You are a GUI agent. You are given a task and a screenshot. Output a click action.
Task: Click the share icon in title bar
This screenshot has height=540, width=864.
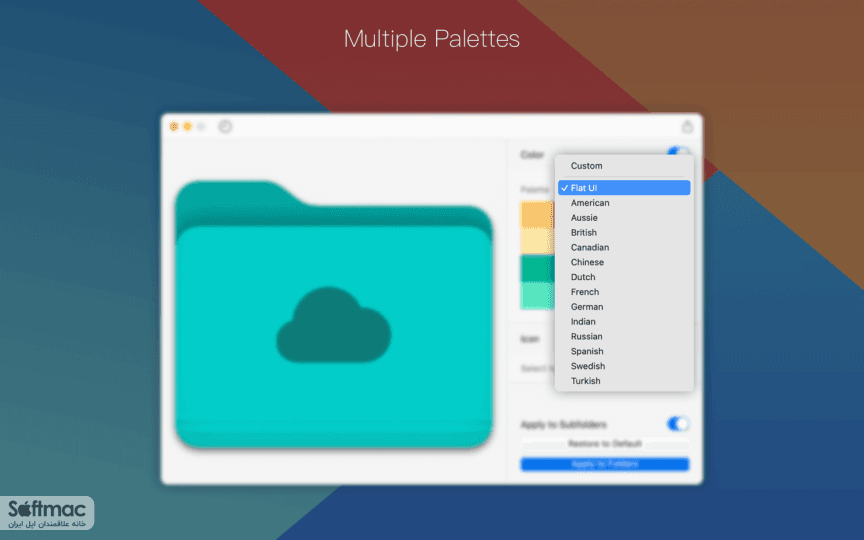click(x=687, y=127)
